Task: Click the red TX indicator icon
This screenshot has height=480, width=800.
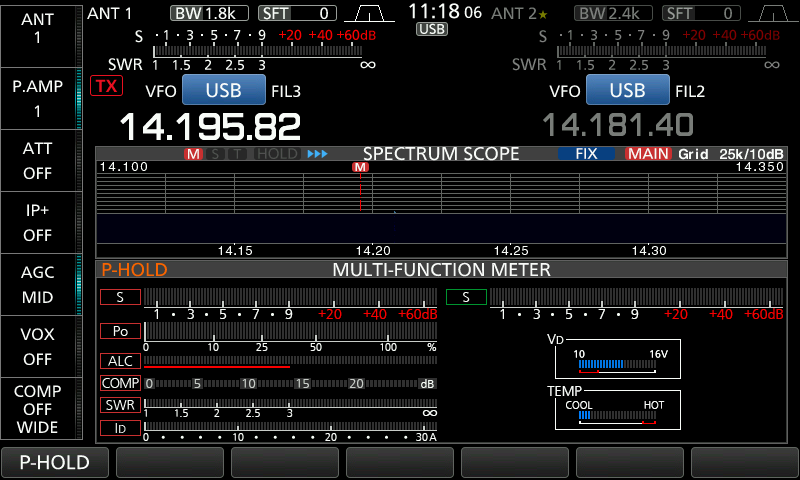Action: coord(105,86)
